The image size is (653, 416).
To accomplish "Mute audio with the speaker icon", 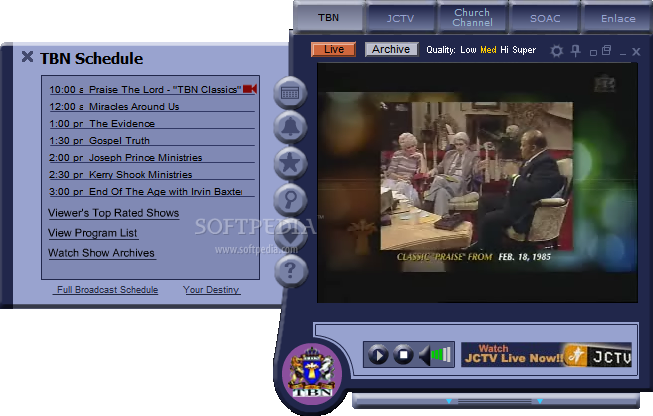I will [424, 355].
